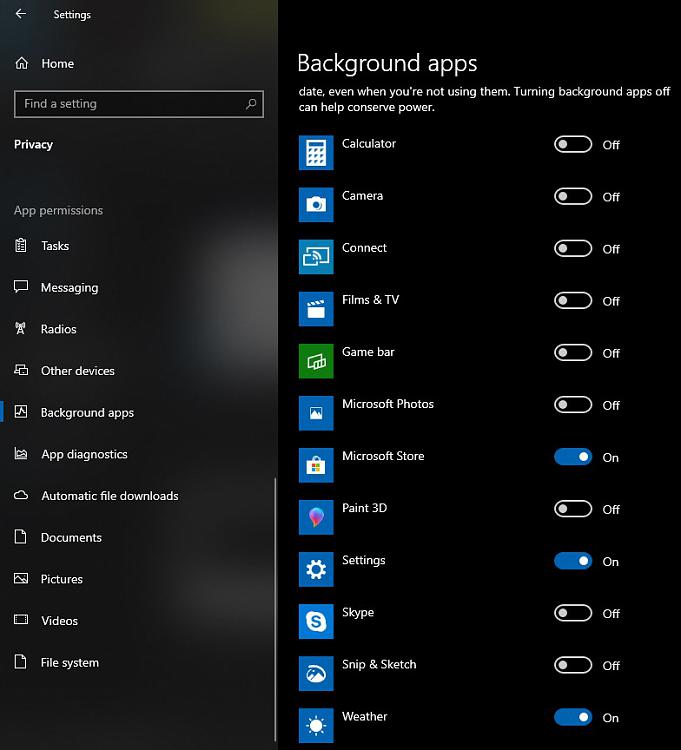Enable Films & TV background toggle
Viewport: 681px width, 750px height.
click(573, 300)
